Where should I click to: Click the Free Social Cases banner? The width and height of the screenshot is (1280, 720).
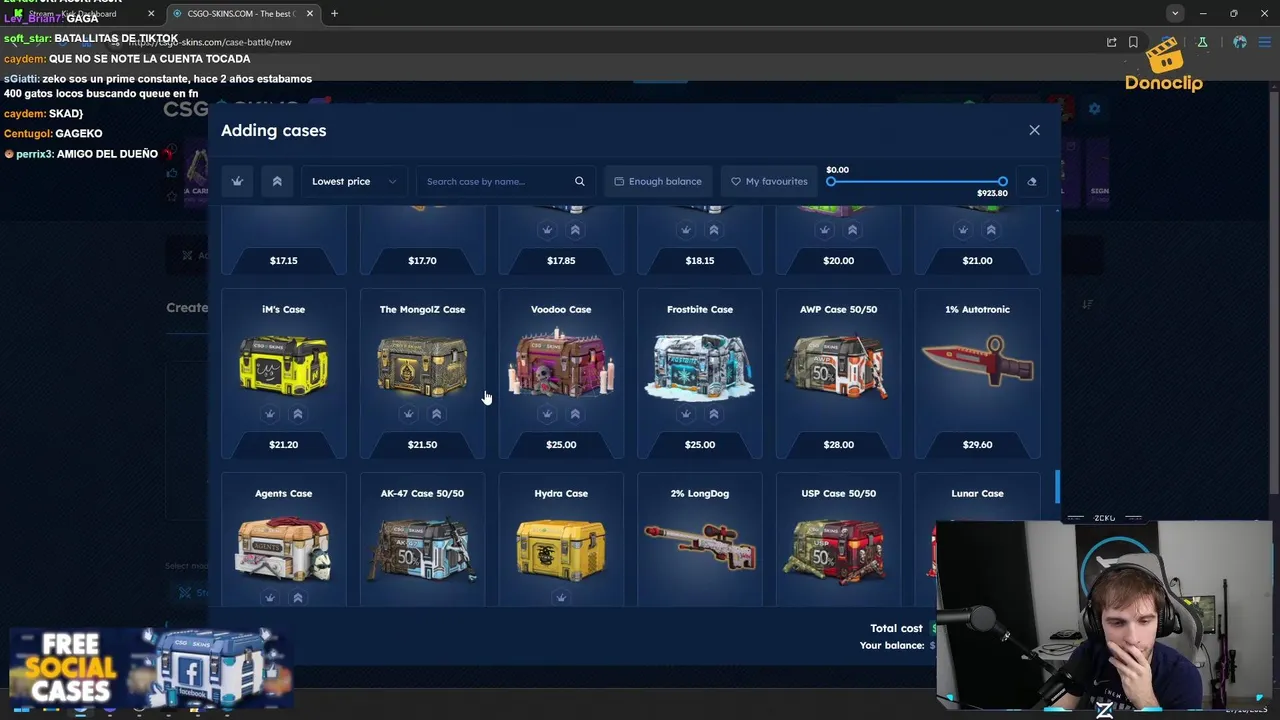(x=150, y=667)
